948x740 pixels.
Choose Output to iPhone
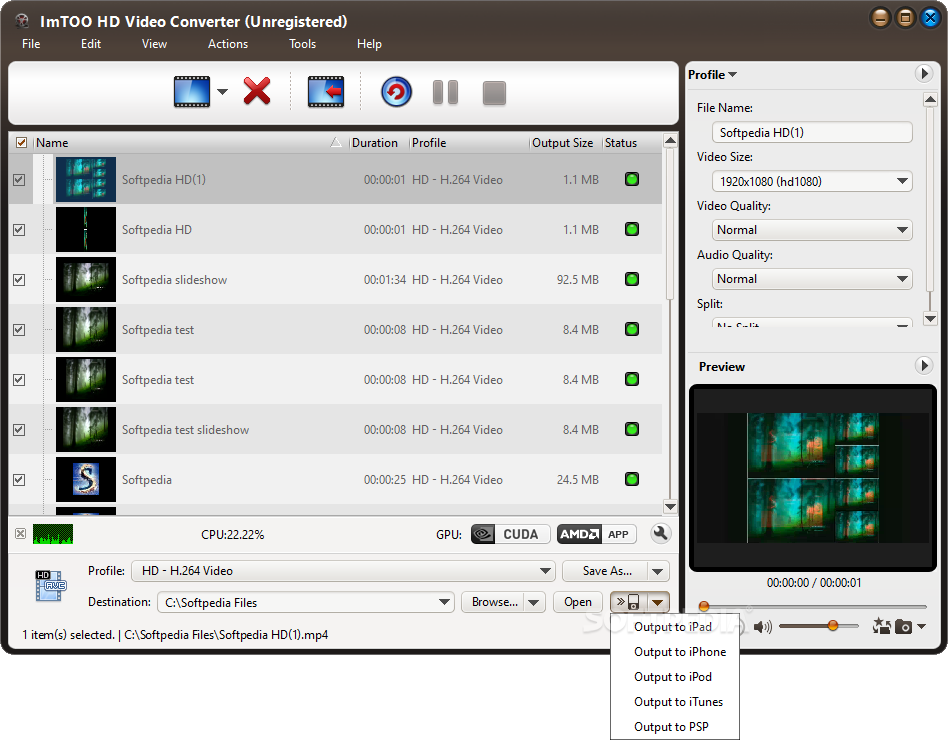tap(675, 652)
